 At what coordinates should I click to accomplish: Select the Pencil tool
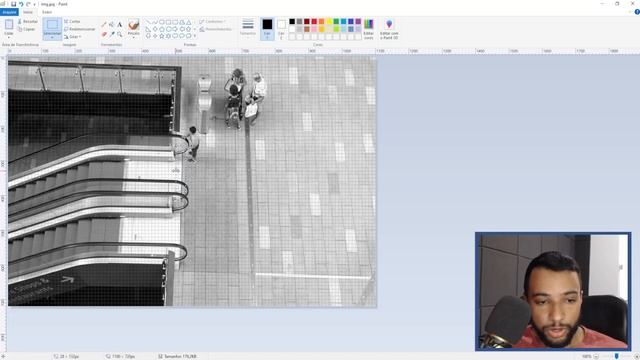pos(104,24)
